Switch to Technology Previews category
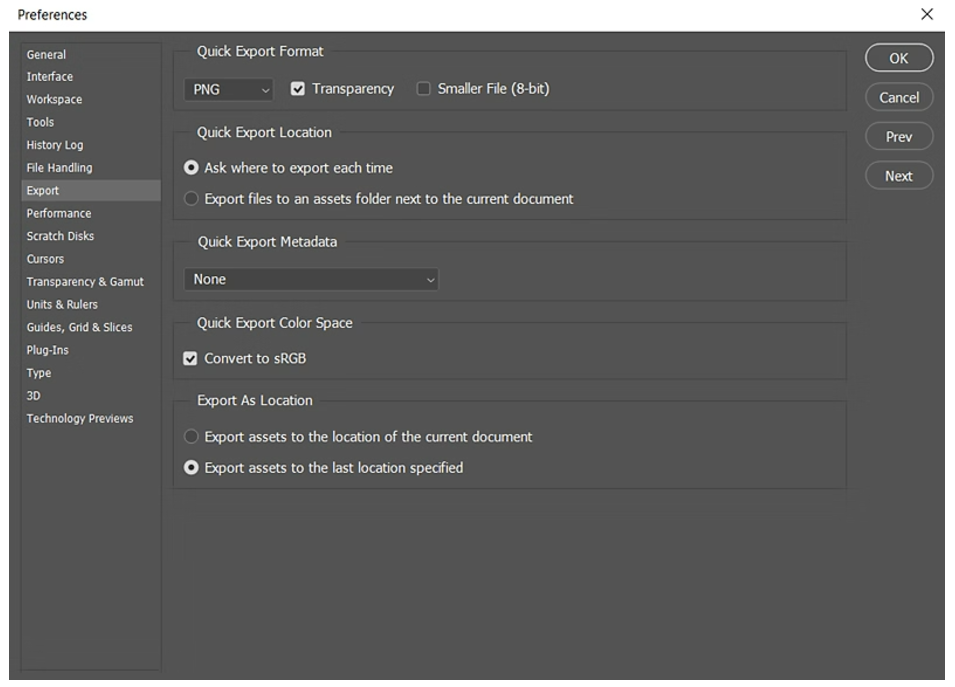Viewport: 955px width, 687px height. point(79,418)
